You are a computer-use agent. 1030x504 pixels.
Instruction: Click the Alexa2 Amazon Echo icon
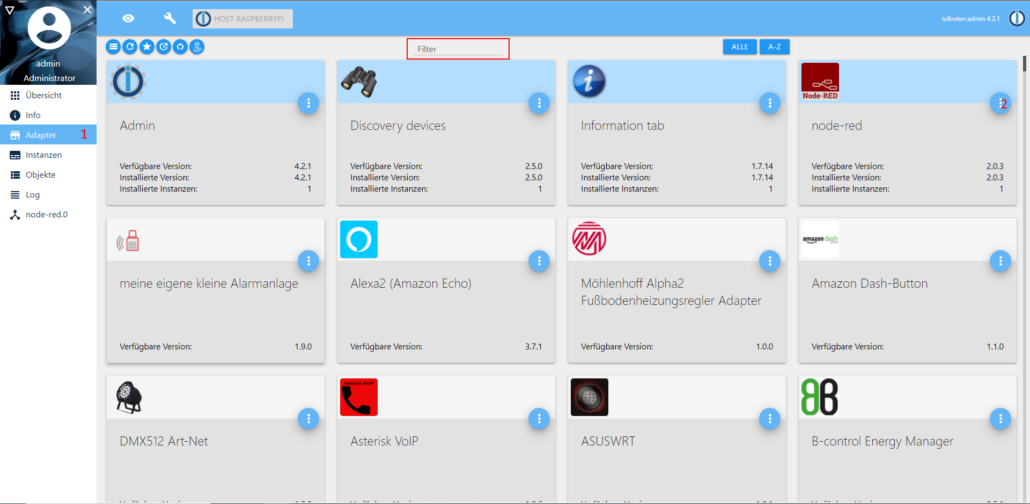tap(359, 239)
